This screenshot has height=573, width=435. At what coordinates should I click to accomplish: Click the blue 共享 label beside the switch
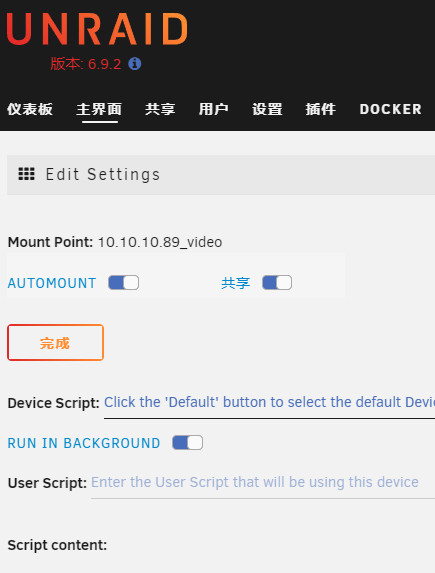(235, 283)
